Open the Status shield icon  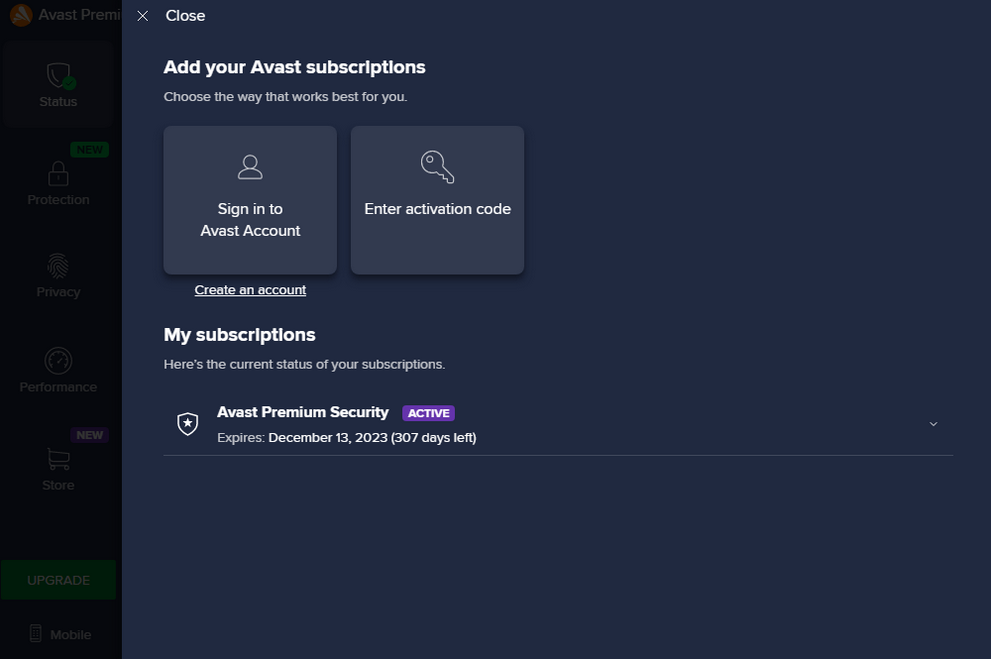pos(60,76)
